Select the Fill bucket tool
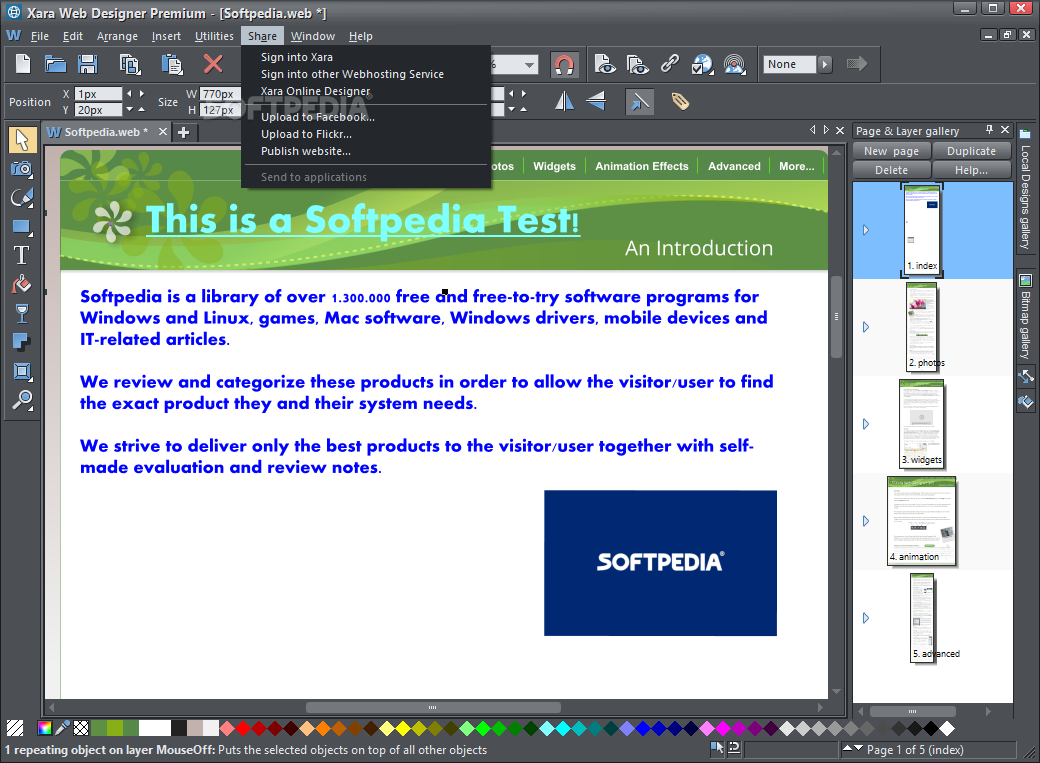Image resolution: width=1040 pixels, height=763 pixels. pyautogui.click(x=22, y=285)
